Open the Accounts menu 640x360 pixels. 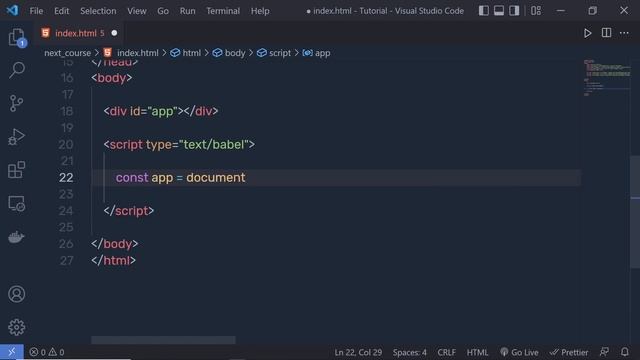[x=17, y=294]
